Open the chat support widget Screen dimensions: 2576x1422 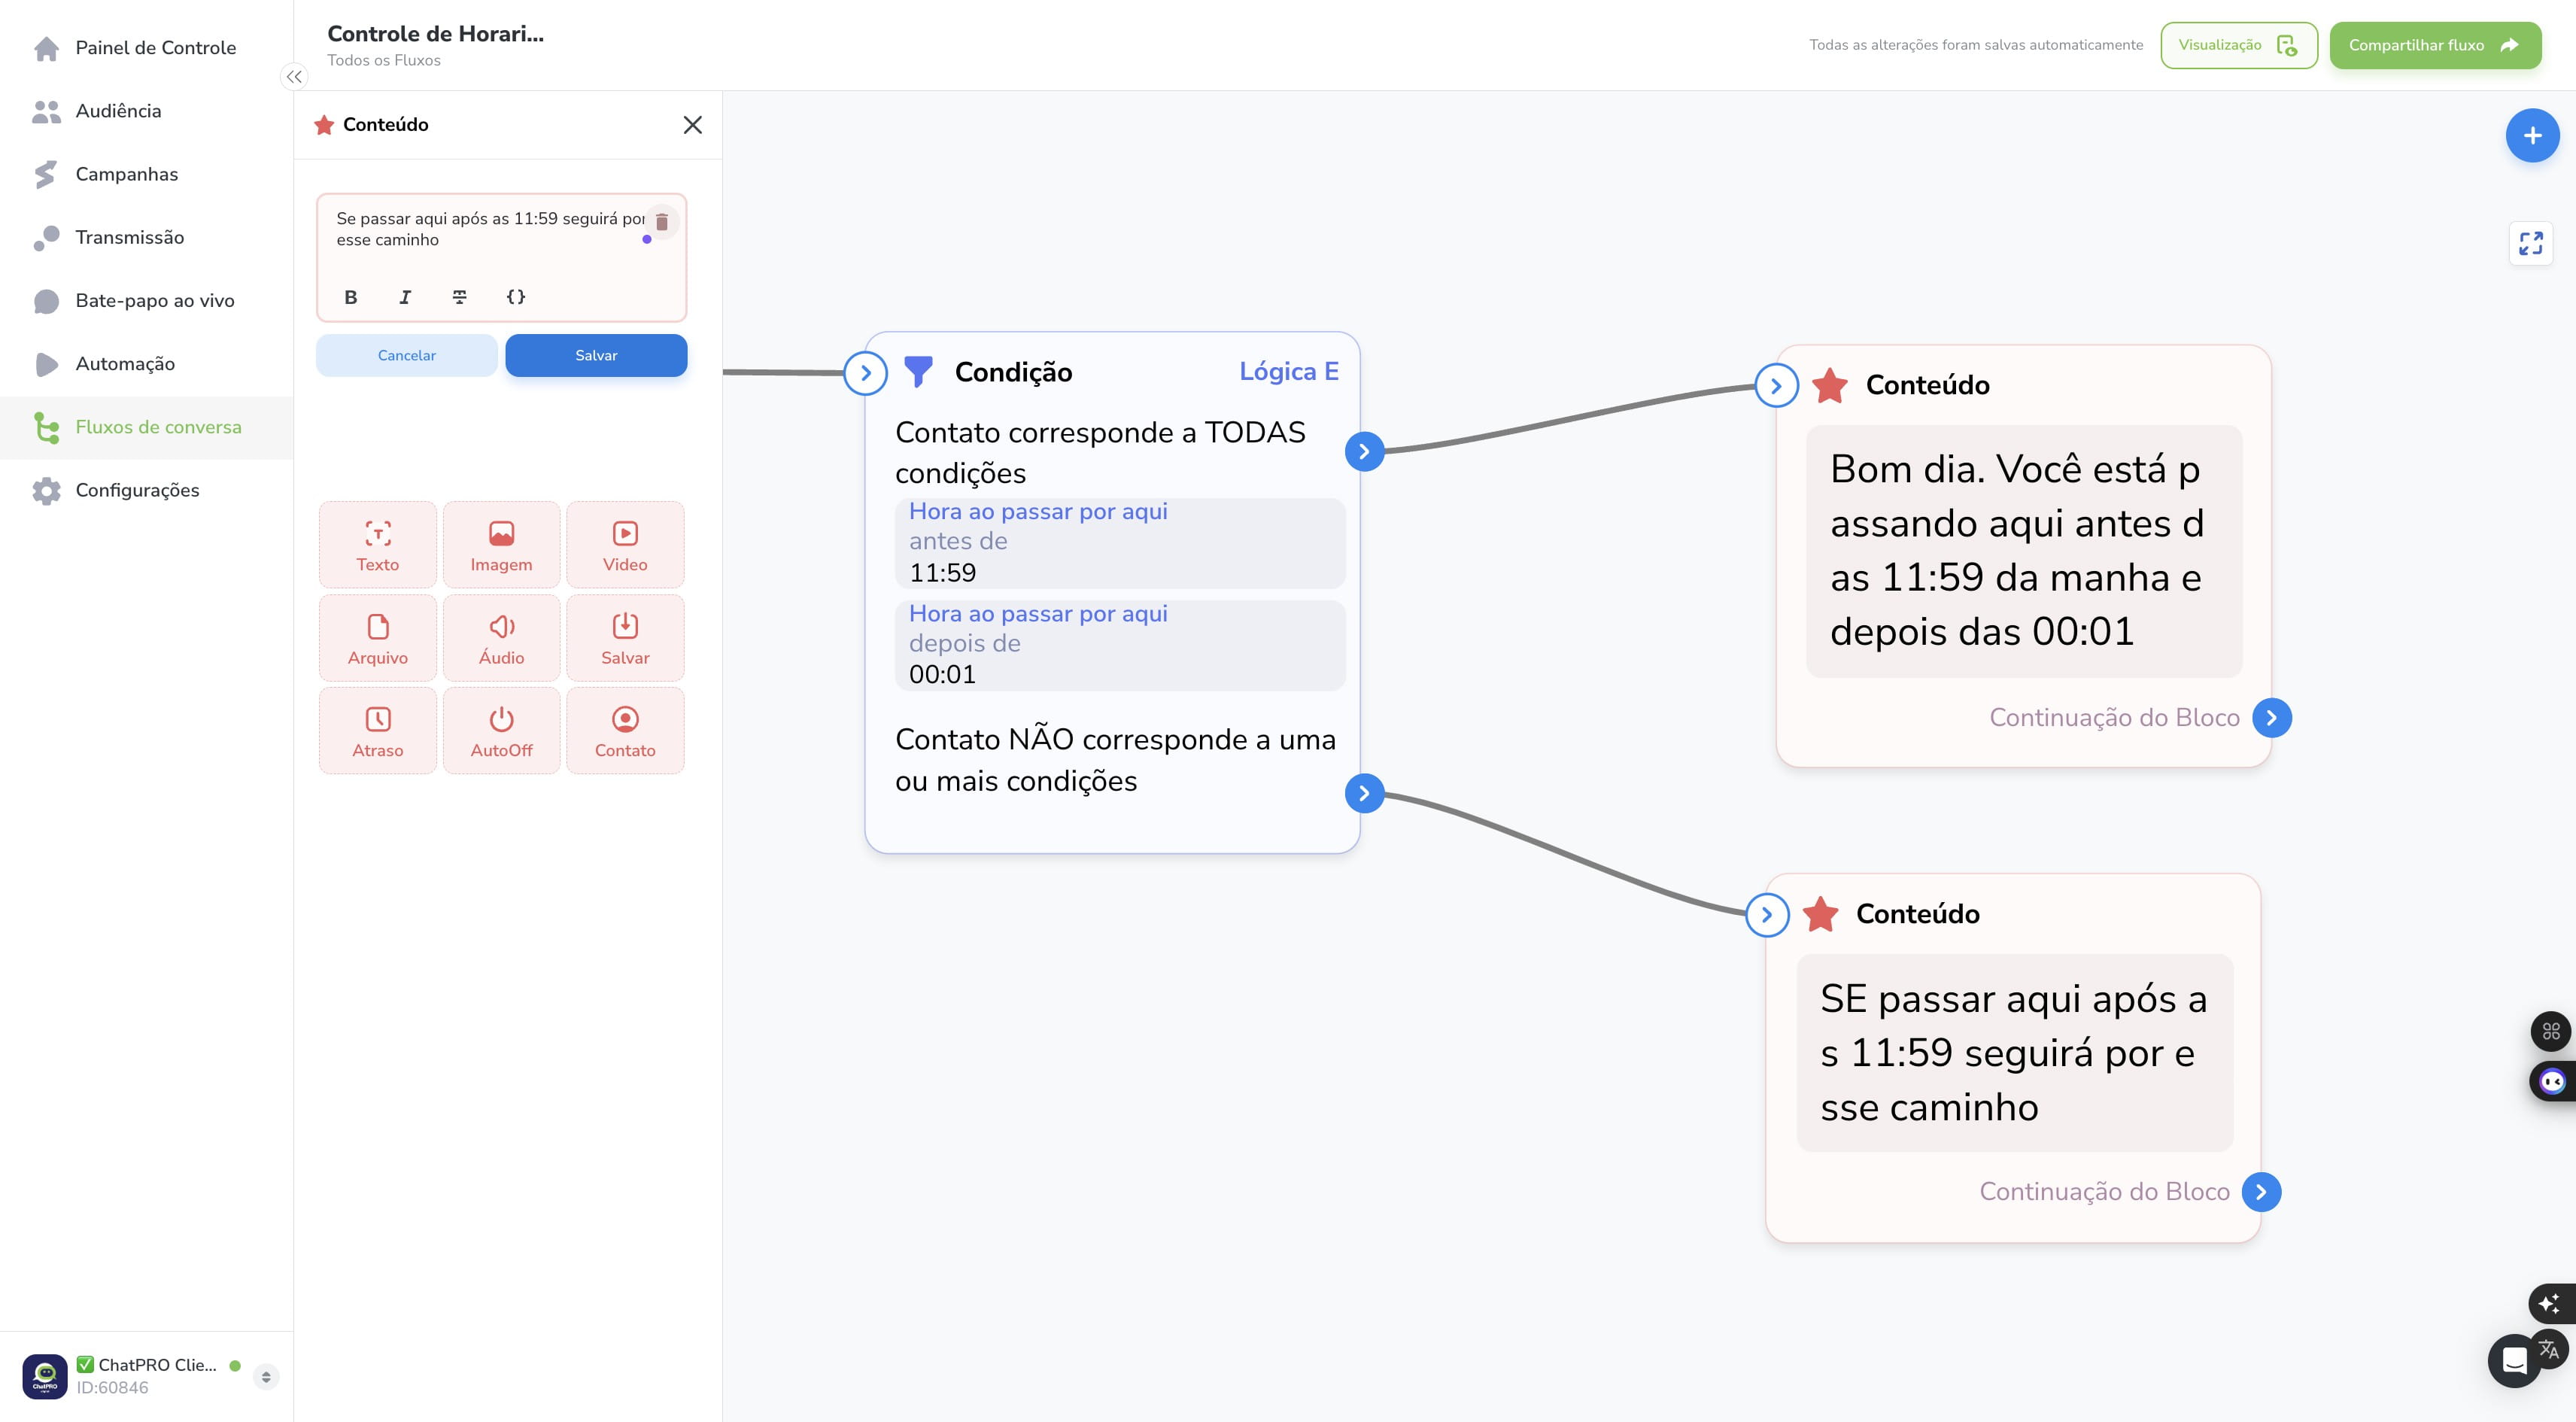pos(2513,1361)
